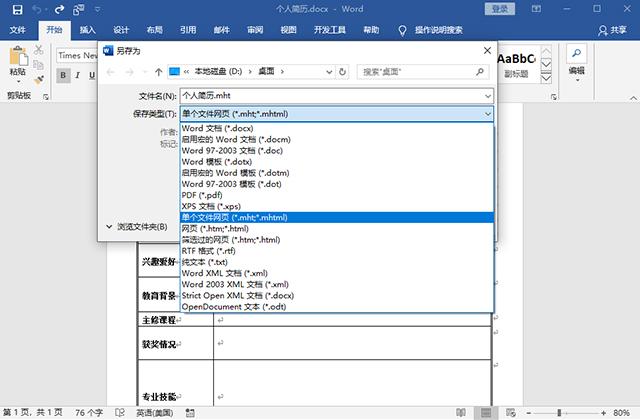Switch to the 插入 ribbon tab
640x420 pixels.
click(x=88, y=30)
